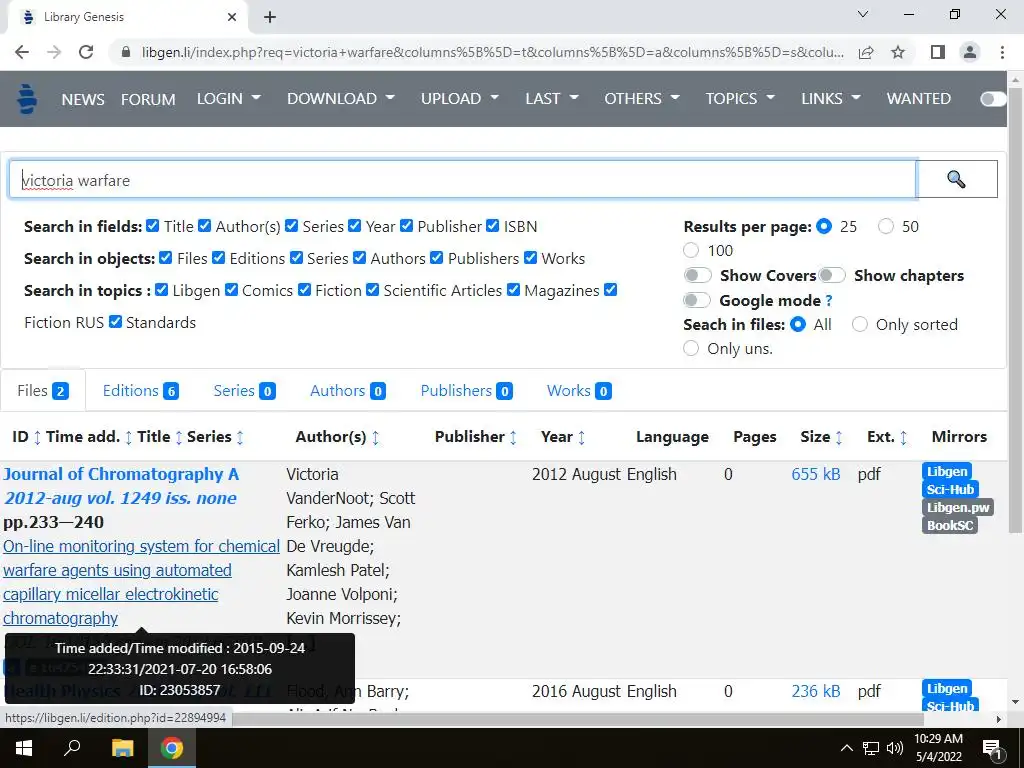Open NEWS in the navbar

tap(83, 99)
